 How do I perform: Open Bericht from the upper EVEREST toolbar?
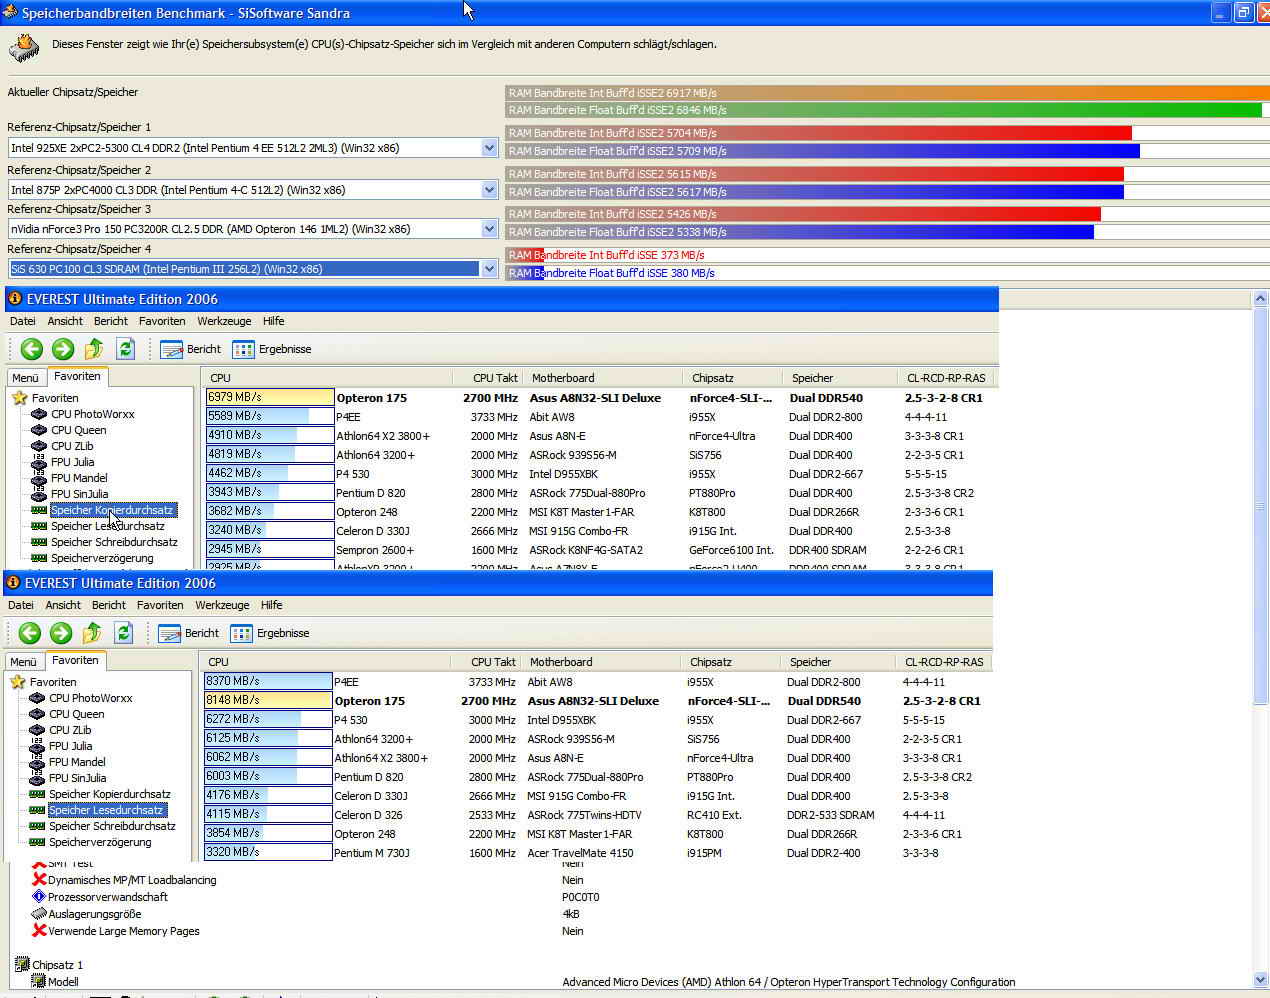pos(191,349)
